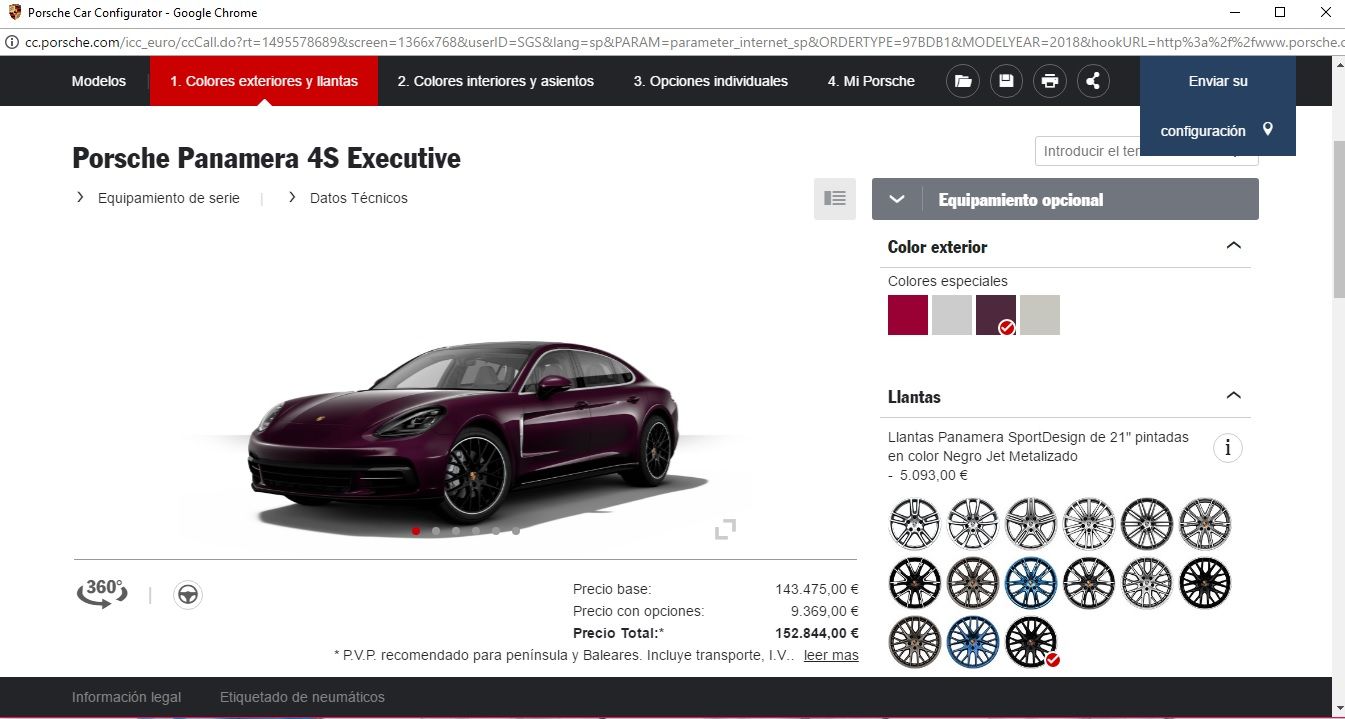Choose the all-black wheel ending the second row
This screenshot has width=1345, height=719.
pyautogui.click(x=1205, y=582)
